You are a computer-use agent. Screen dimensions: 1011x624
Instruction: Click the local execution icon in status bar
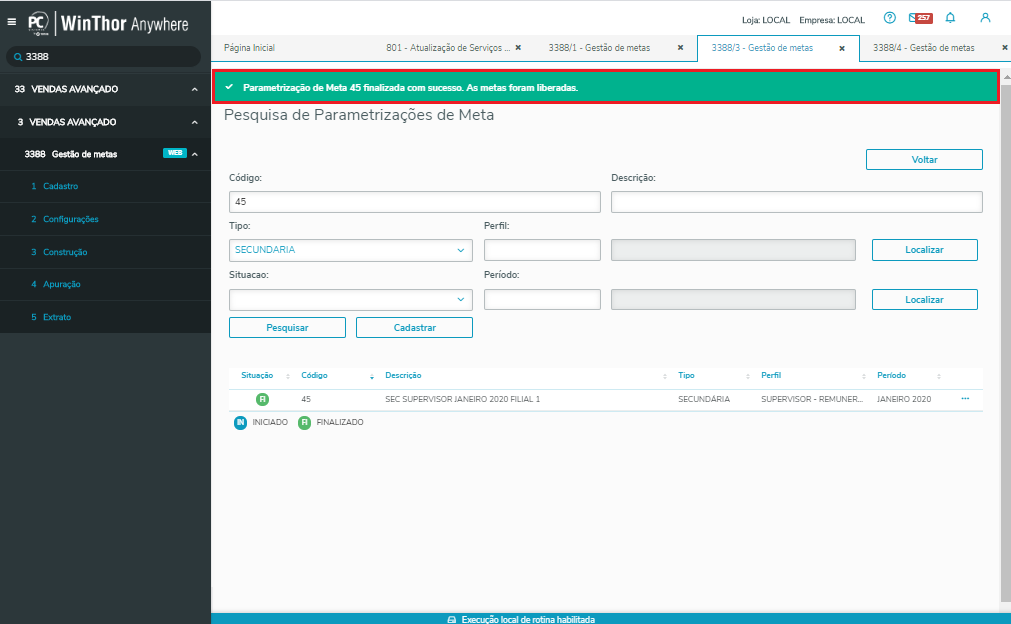click(452, 619)
